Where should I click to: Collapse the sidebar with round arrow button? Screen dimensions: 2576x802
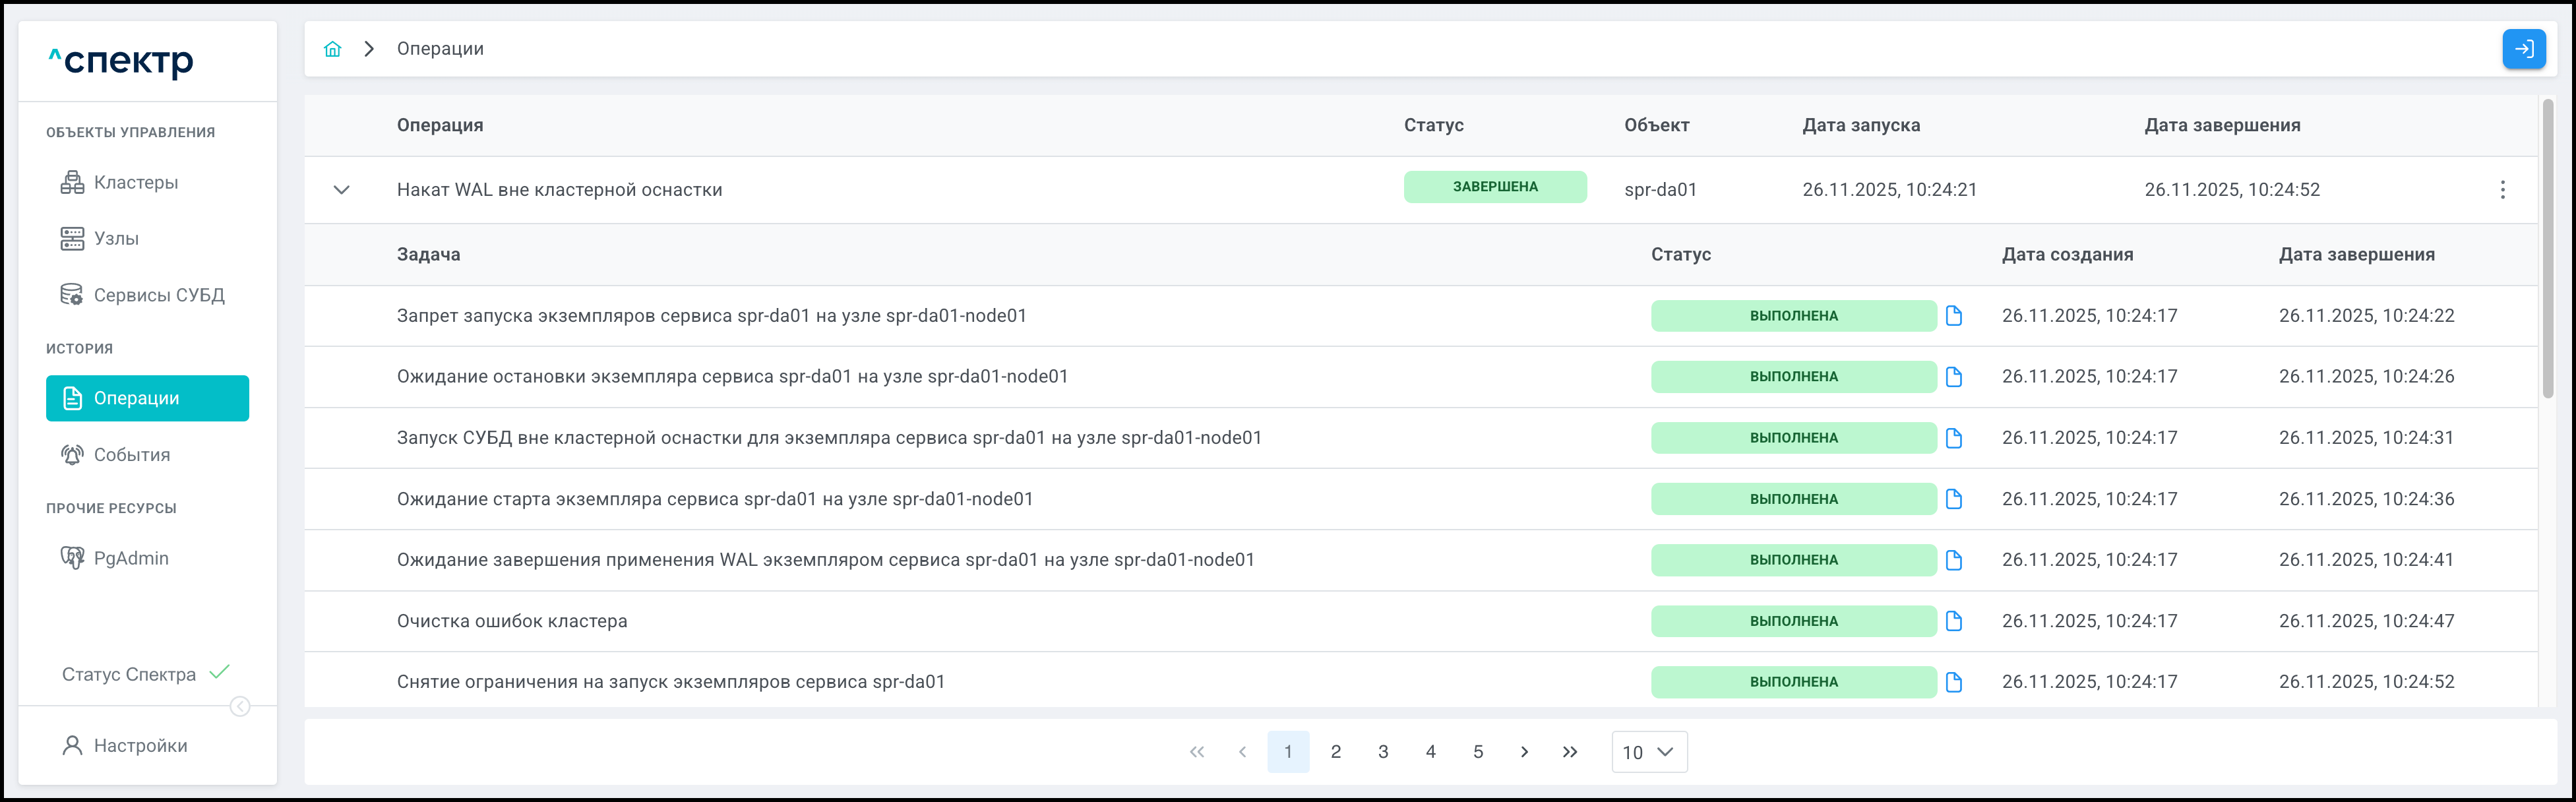[x=240, y=707]
